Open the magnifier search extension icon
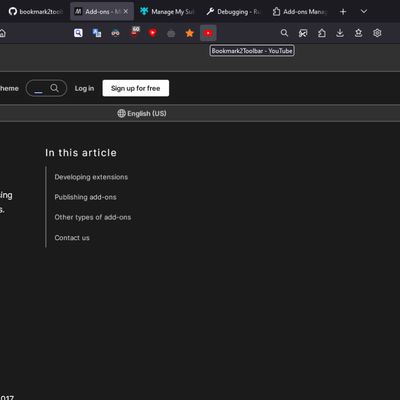 pos(78,33)
